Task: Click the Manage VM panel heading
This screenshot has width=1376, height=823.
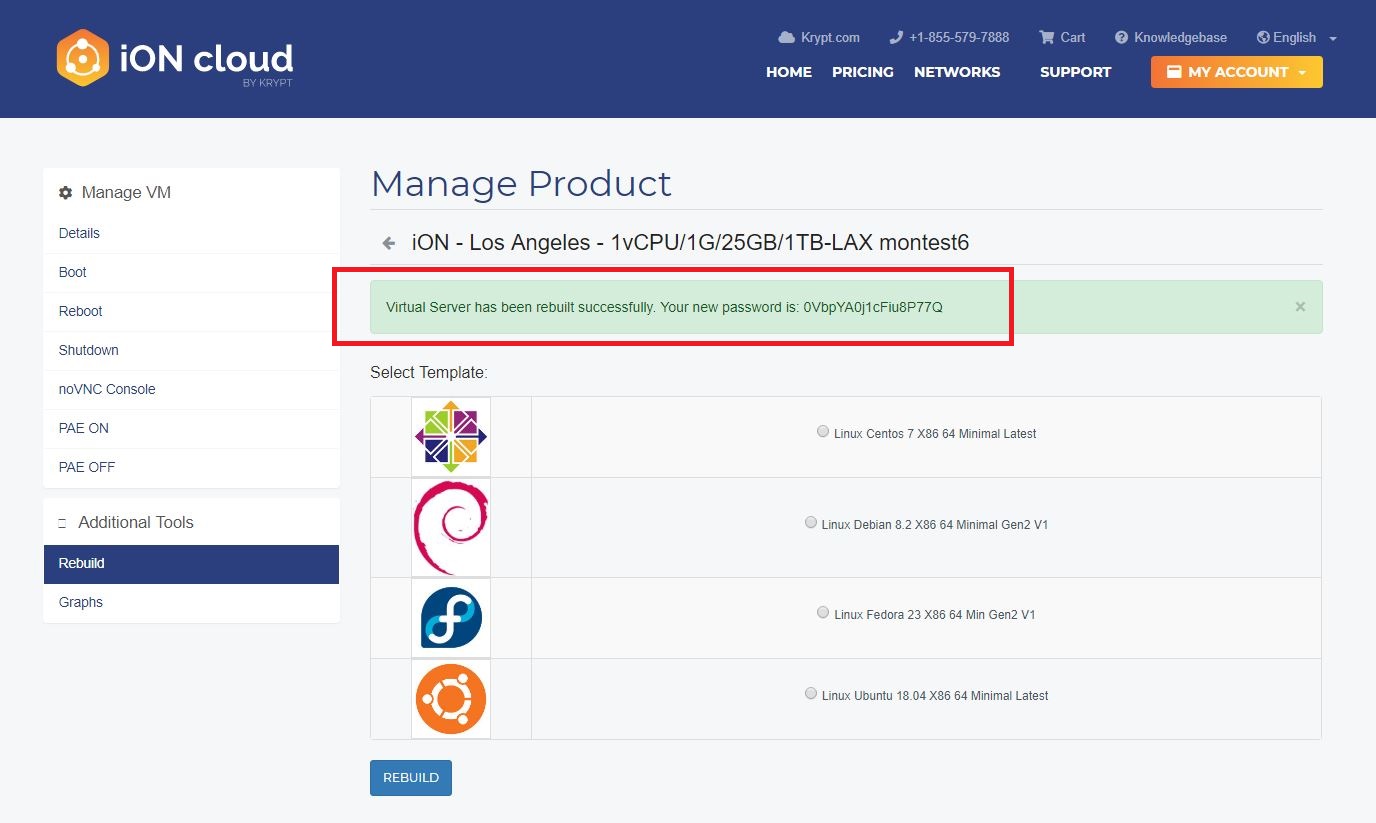Action: 126,193
